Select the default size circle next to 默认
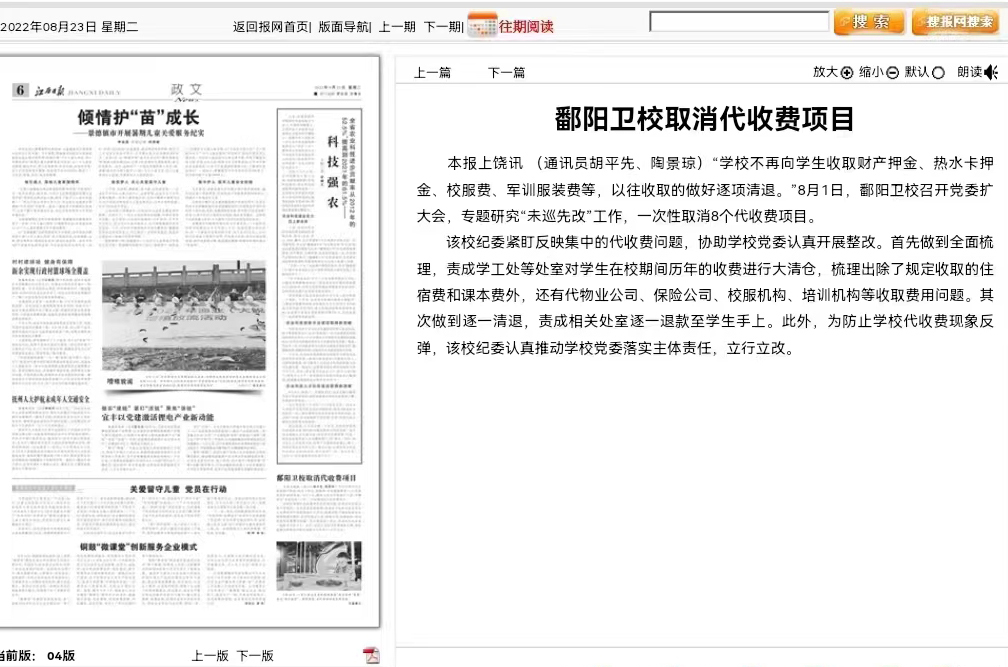The image size is (1008, 667). [x=938, y=73]
